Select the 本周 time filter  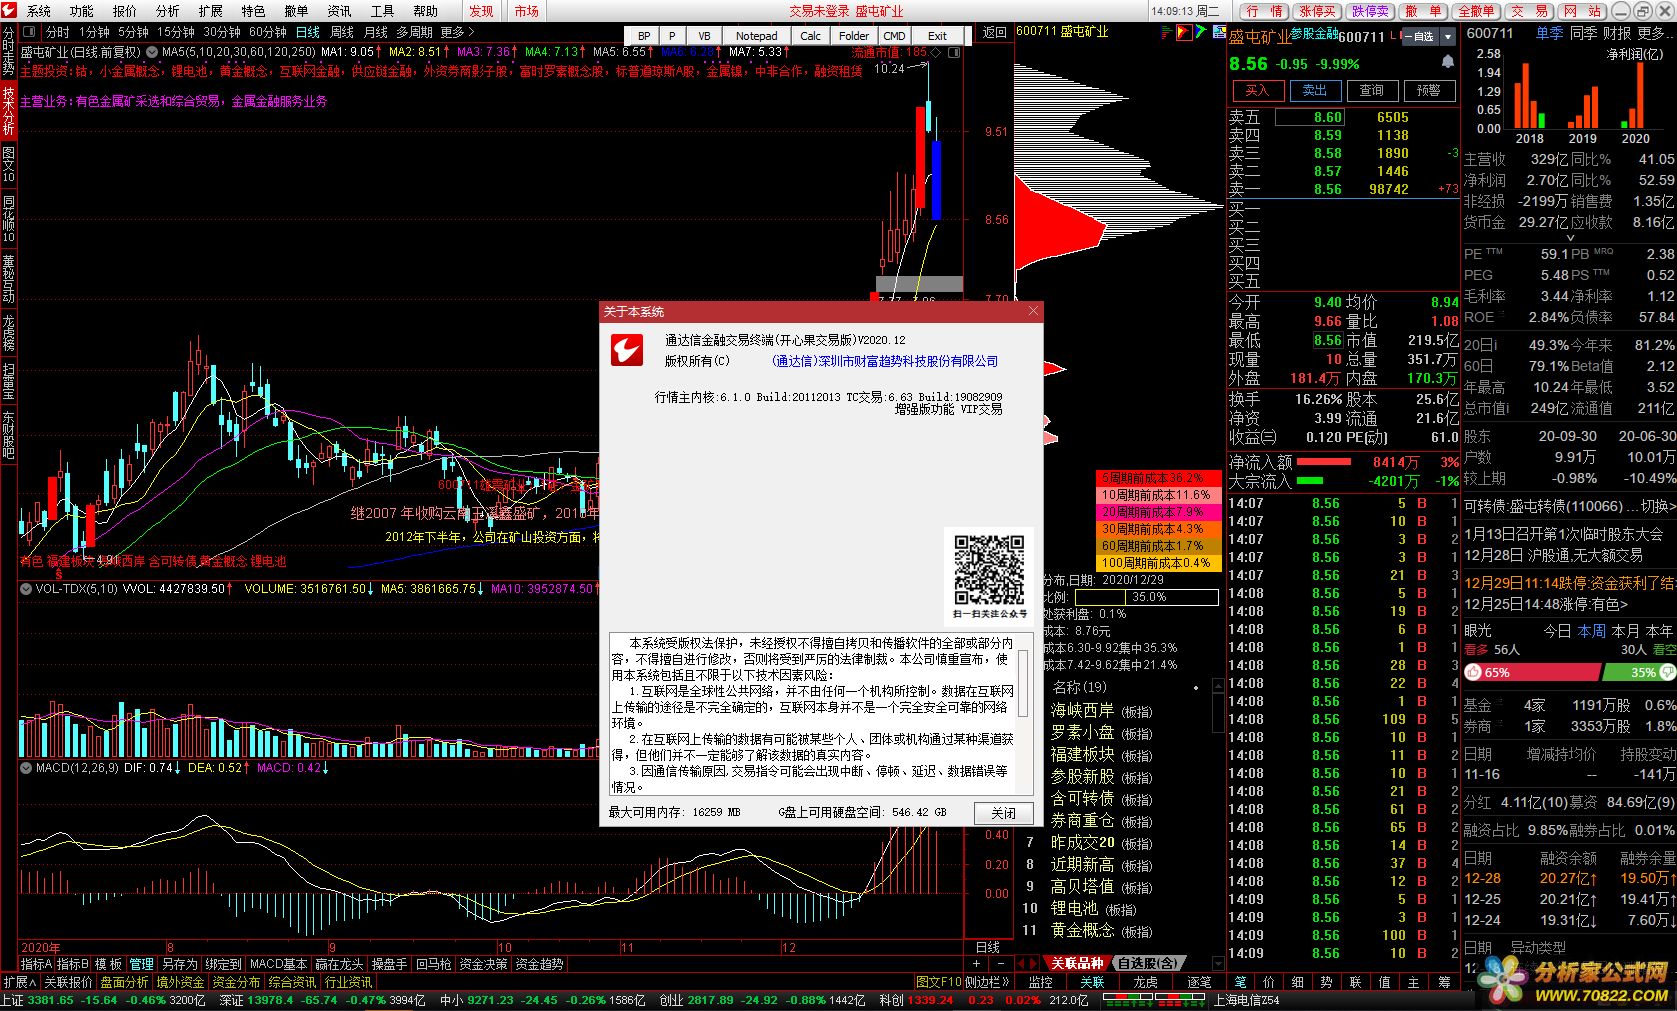1591,631
